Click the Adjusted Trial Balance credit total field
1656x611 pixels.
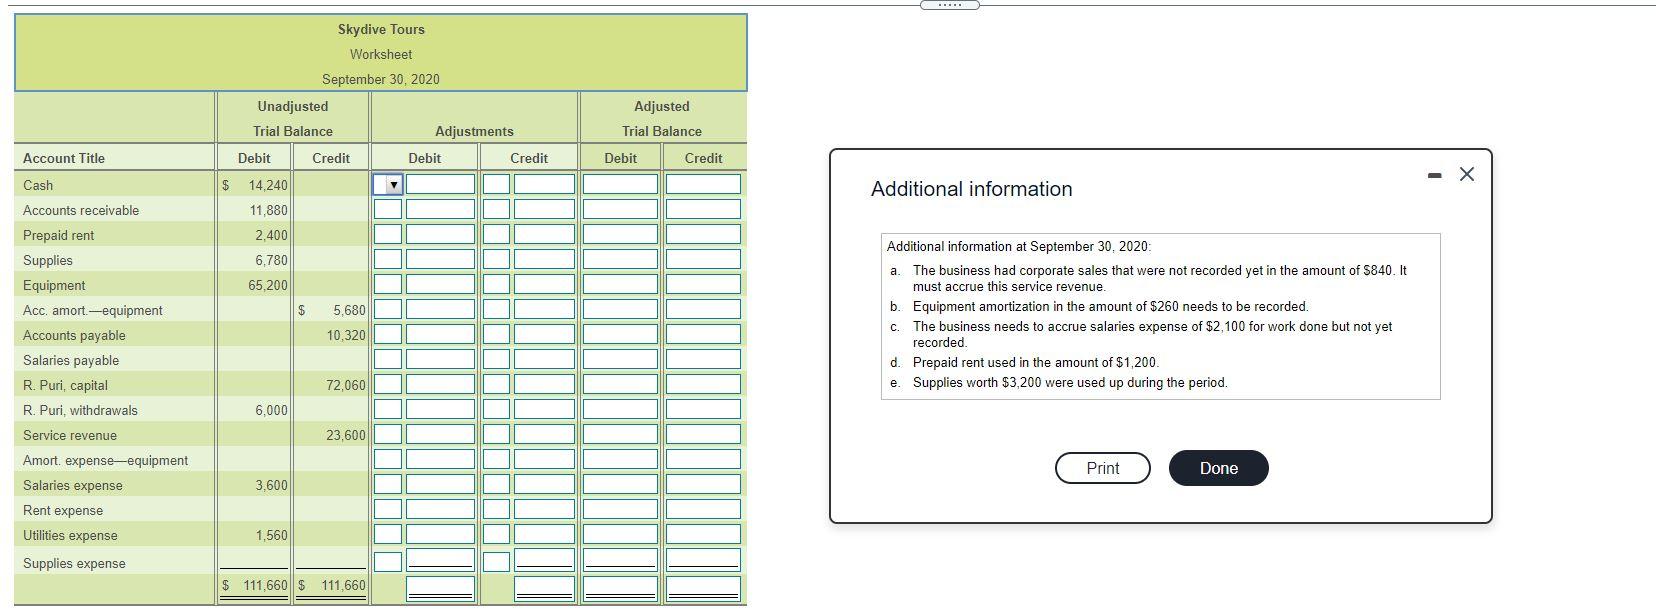click(703, 588)
